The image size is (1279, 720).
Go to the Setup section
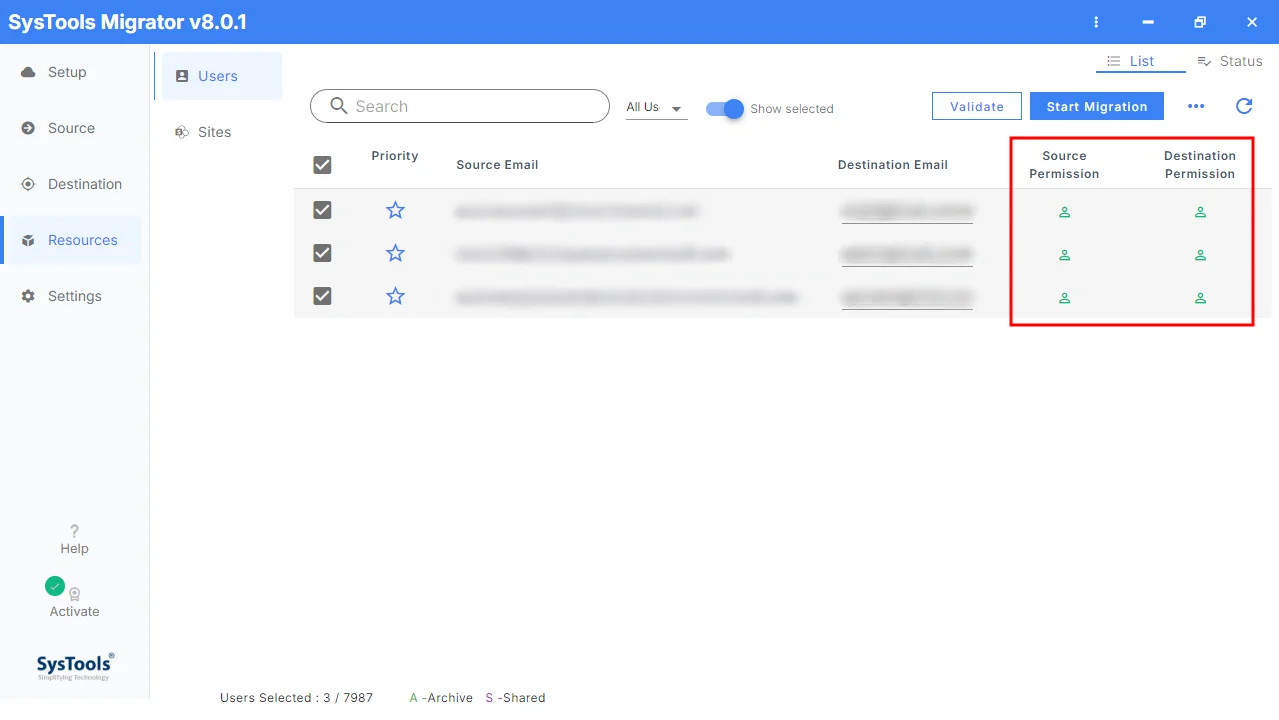(70, 72)
